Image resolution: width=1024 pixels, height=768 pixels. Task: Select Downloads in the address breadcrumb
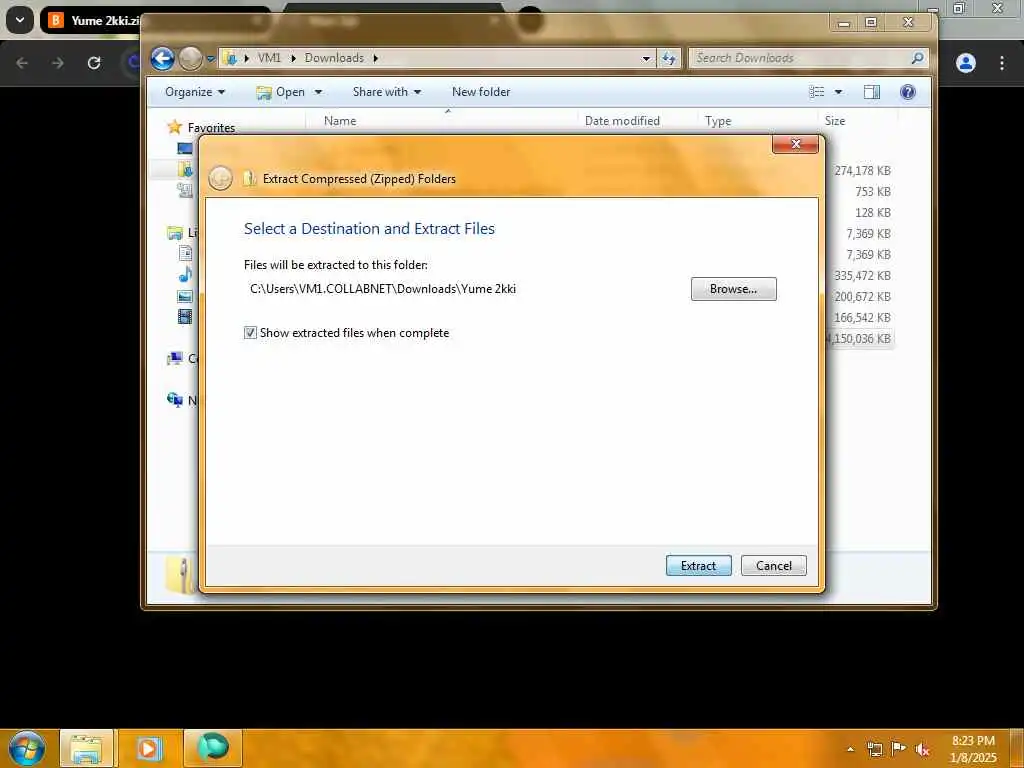click(334, 57)
